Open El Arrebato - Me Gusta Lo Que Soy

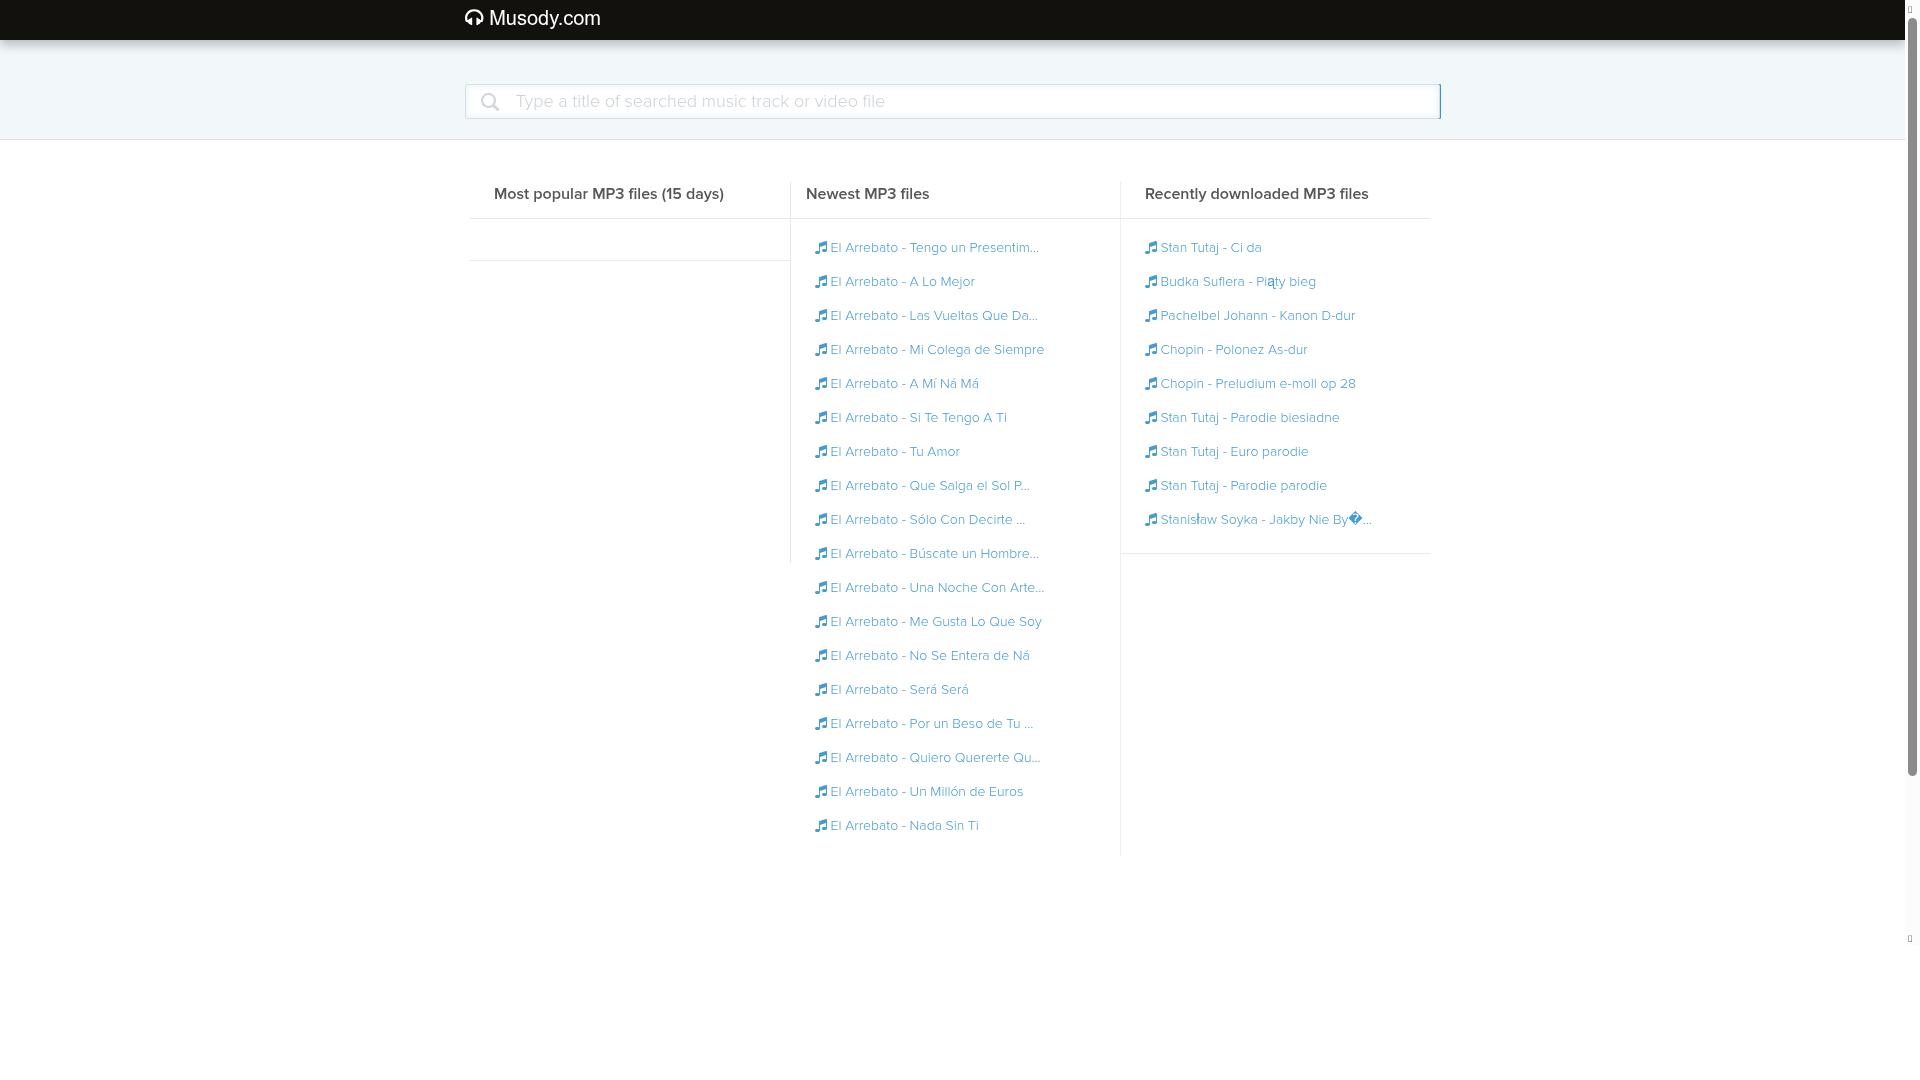[935, 622]
